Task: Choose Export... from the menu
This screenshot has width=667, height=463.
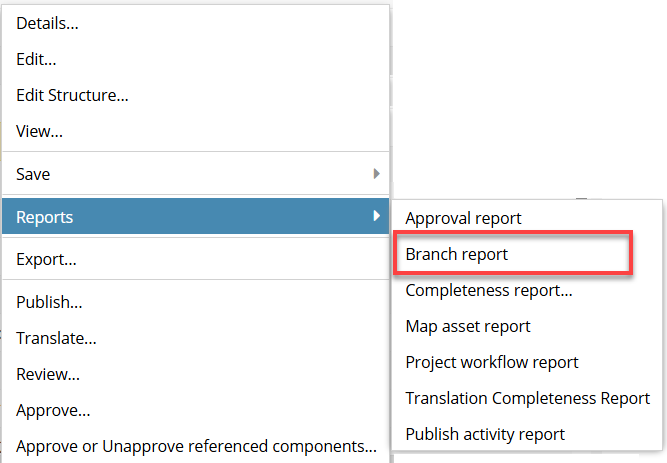Action: 195,259
